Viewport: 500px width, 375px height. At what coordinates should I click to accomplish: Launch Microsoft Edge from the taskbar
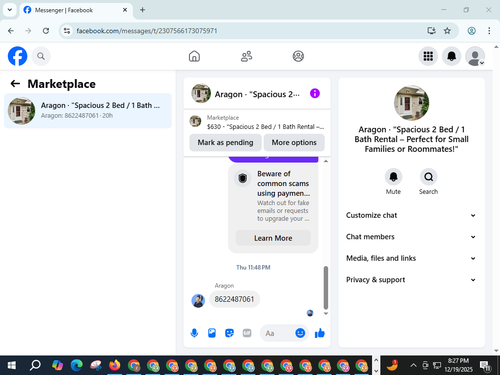pos(76,365)
